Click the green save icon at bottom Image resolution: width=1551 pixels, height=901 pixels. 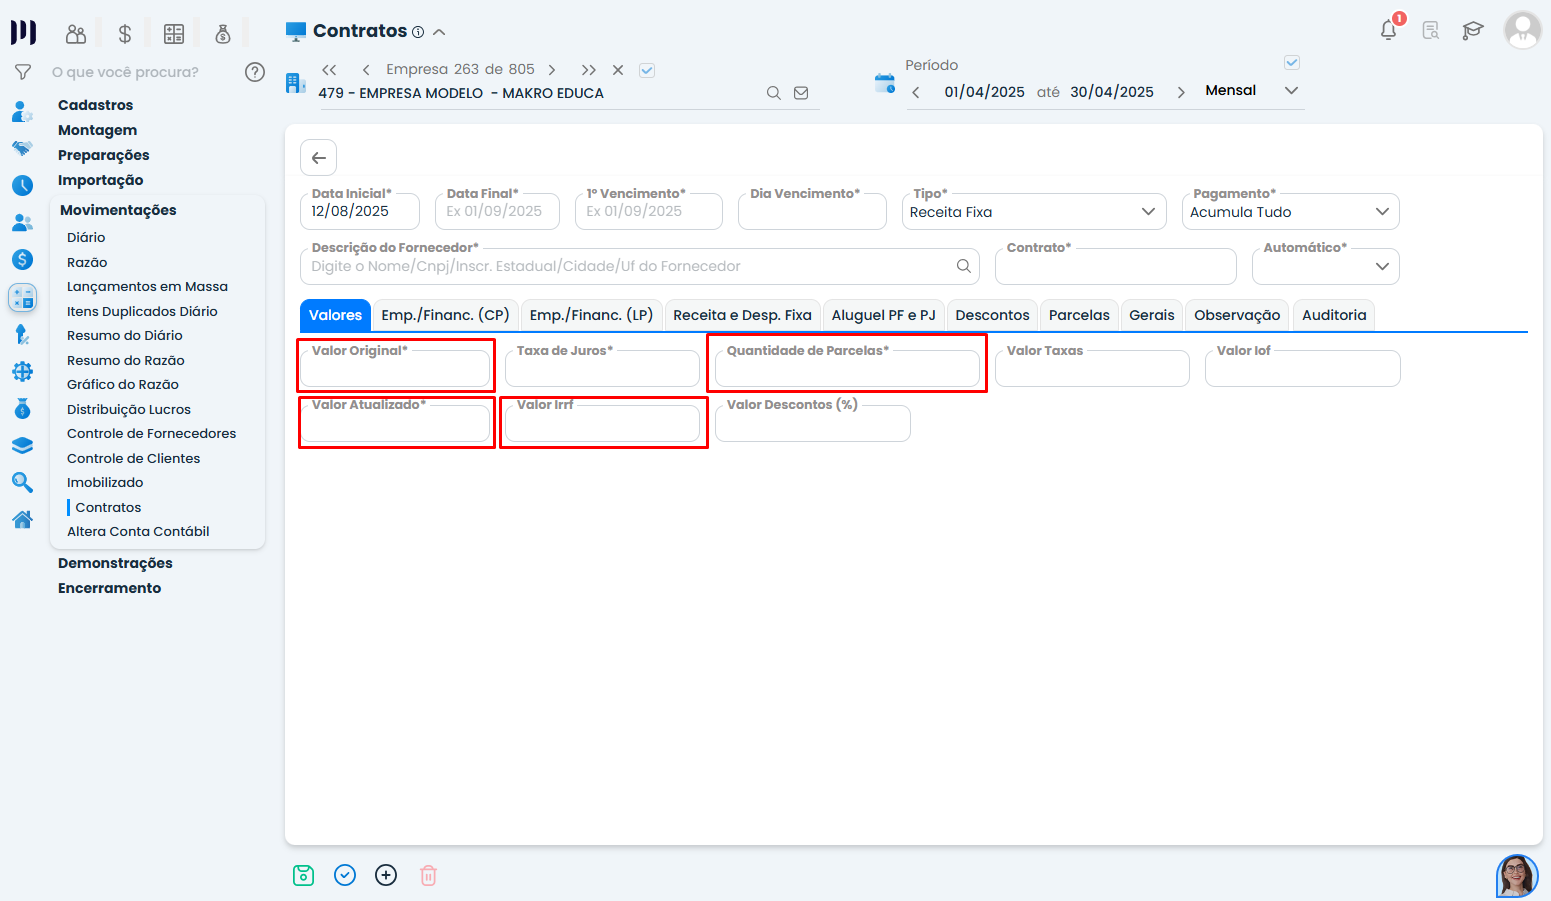303,876
